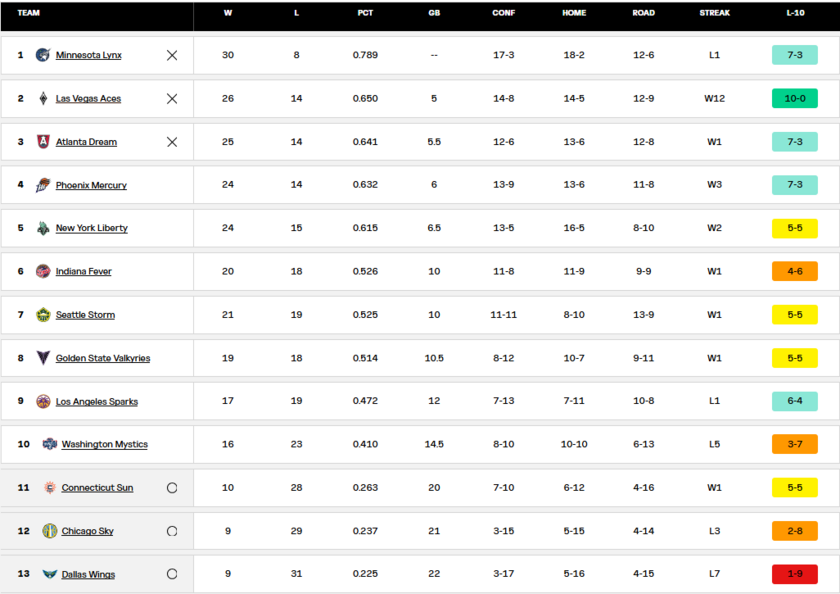840x594 pixels.
Task: Click the Minnesota Lynx team logo
Action: pyautogui.click(x=43, y=55)
